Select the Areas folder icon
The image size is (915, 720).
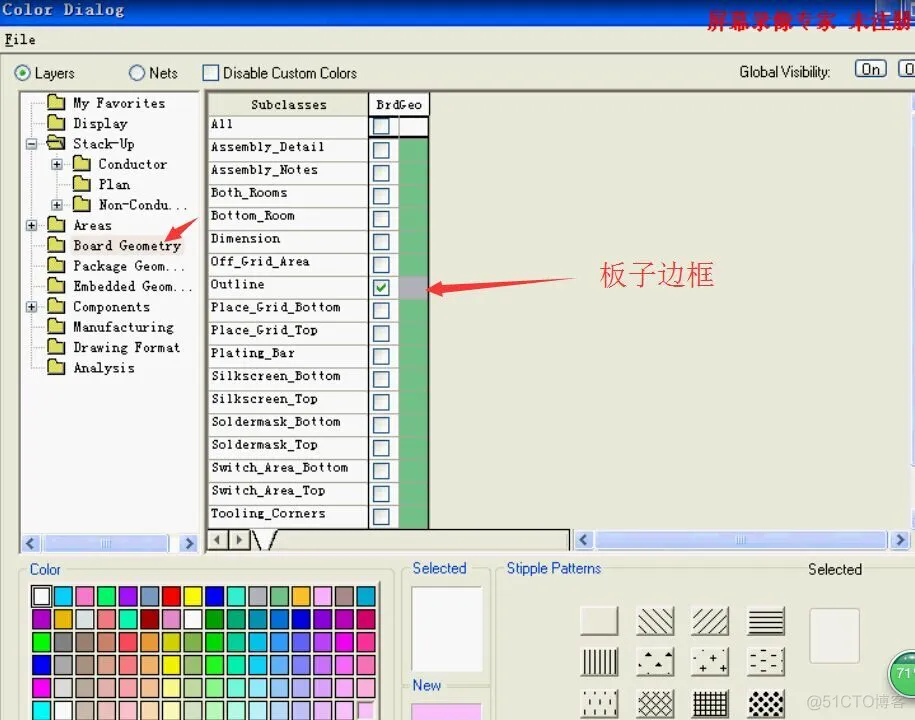point(57,225)
